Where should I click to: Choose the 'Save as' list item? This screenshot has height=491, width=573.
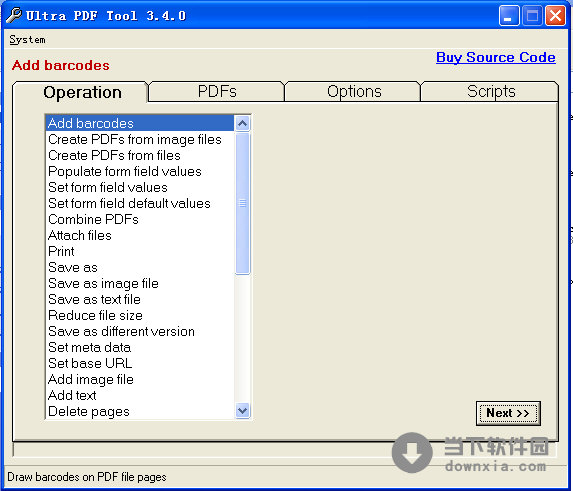pyautogui.click(x=140, y=267)
